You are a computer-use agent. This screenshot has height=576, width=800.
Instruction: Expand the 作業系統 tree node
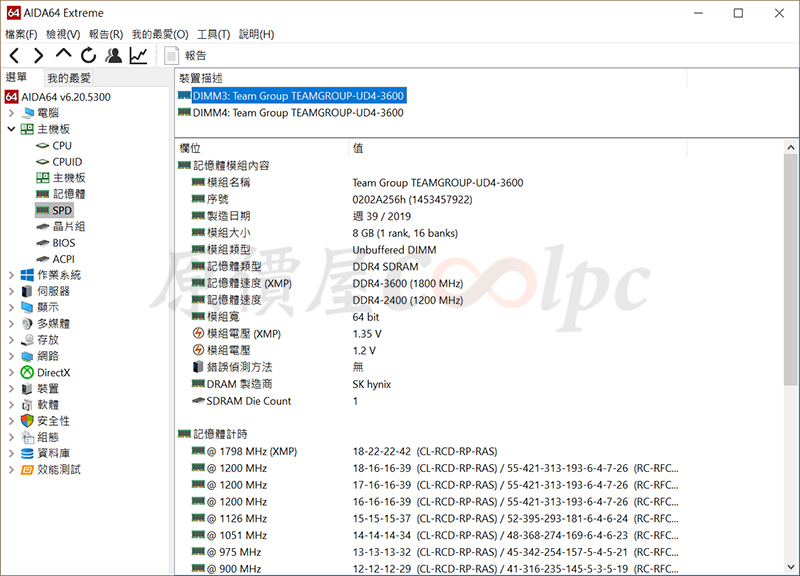11,275
